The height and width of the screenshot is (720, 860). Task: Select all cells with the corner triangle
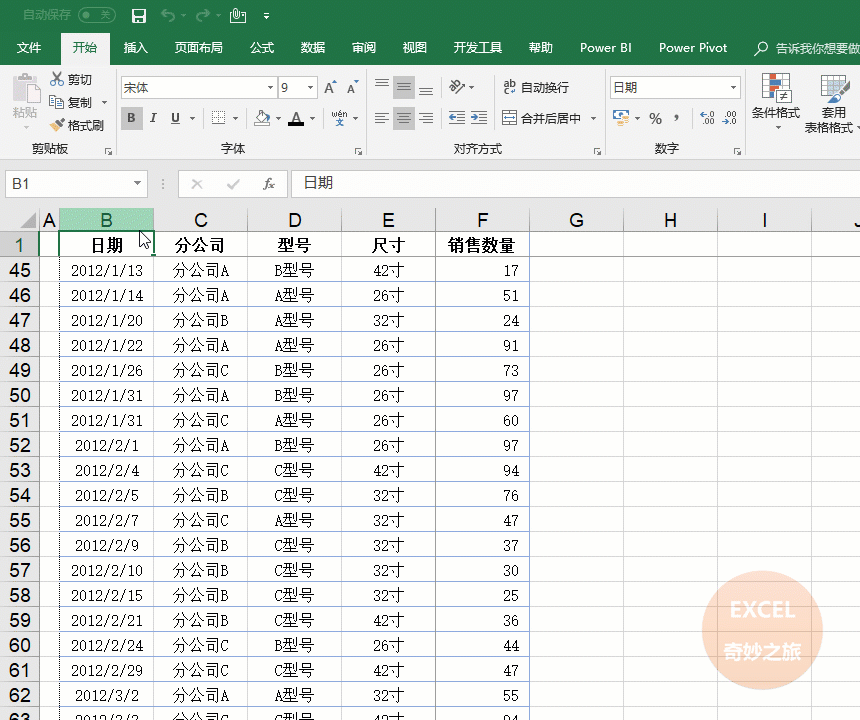(29, 220)
